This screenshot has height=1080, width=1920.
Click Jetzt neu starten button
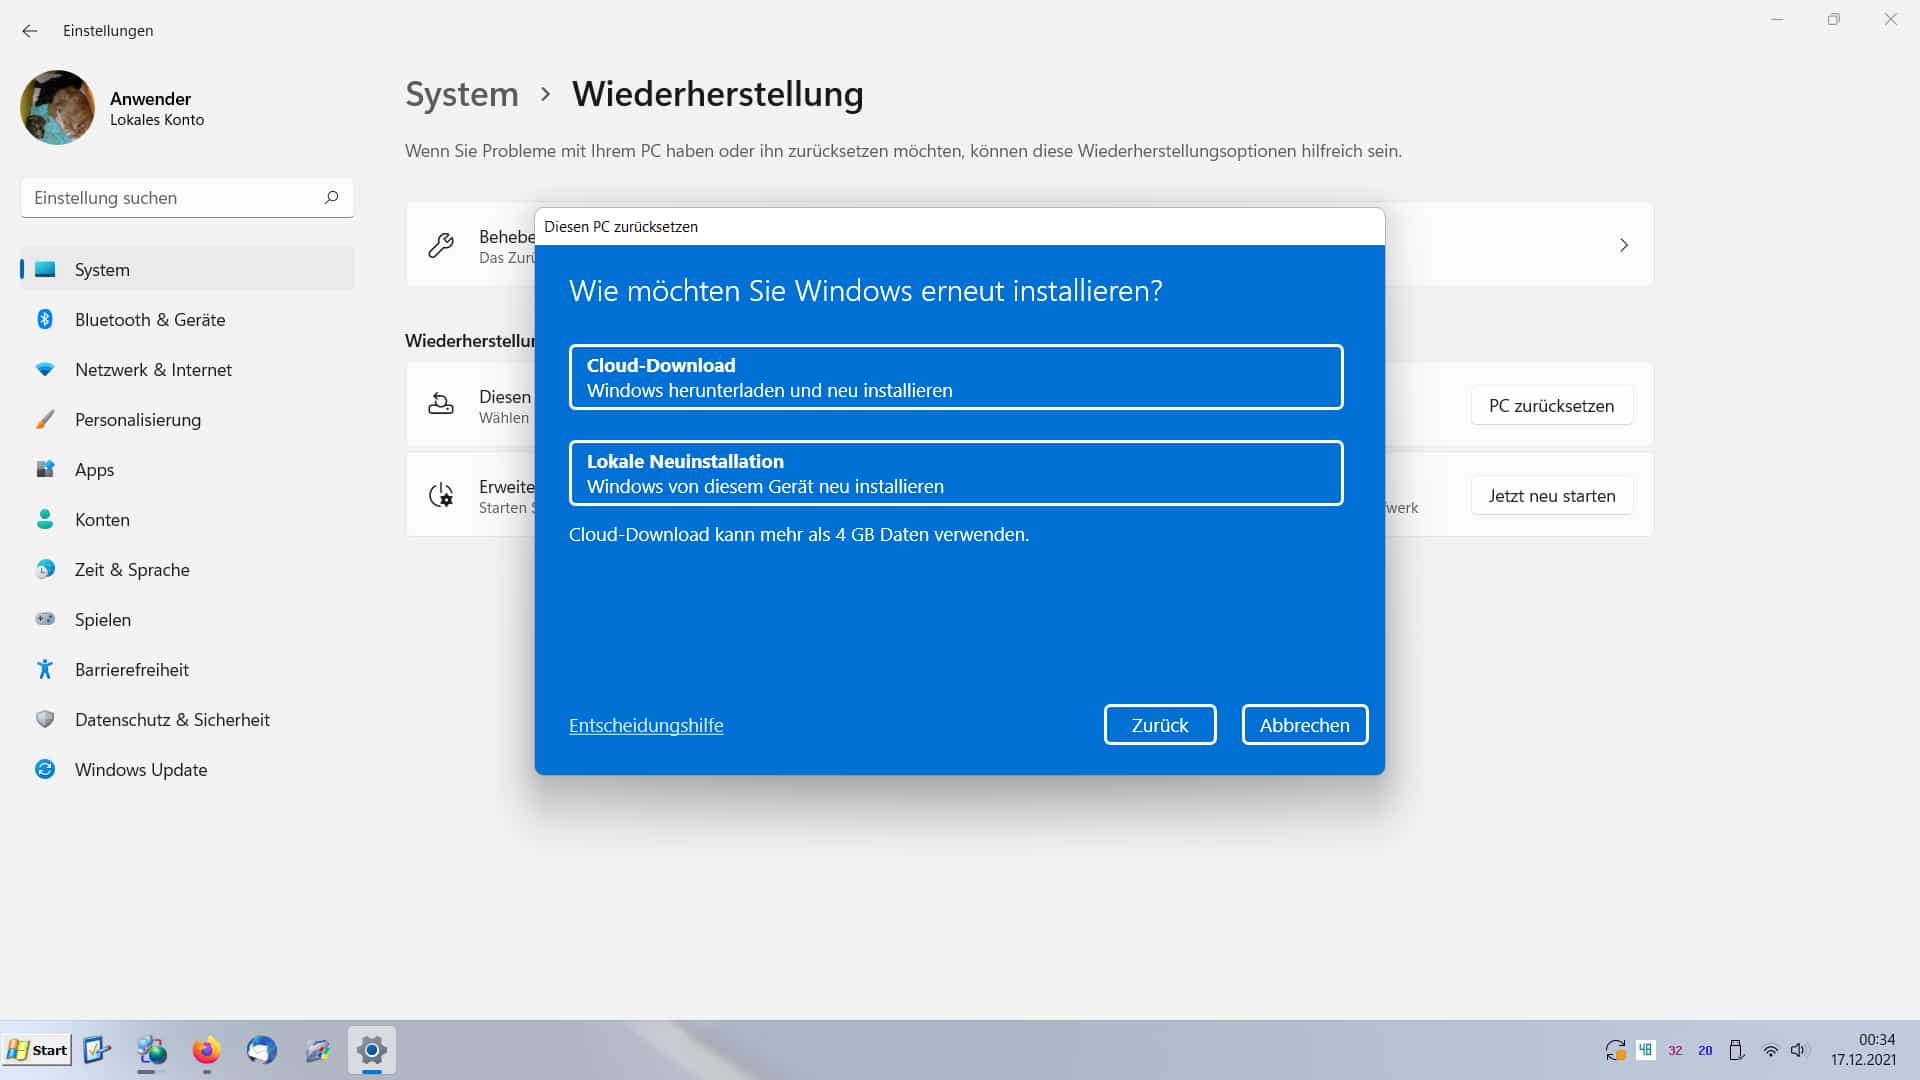tap(1551, 495)
